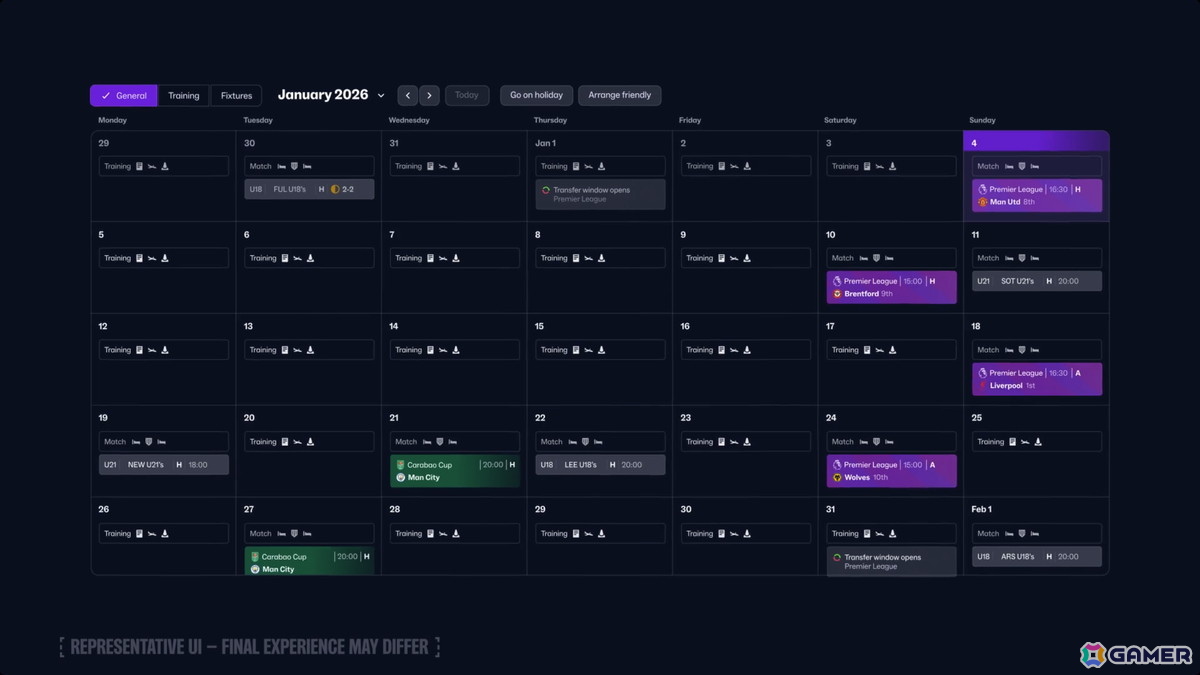1200x675 pixels.
Task: Click the Carabao Cup trophy icon on January 21
Action: pyautogui.click(x=400, y=465)
